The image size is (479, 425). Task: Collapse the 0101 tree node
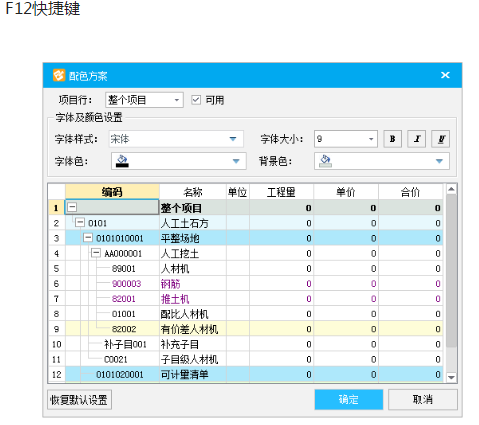pyautogui.click(x=80, y=222)
